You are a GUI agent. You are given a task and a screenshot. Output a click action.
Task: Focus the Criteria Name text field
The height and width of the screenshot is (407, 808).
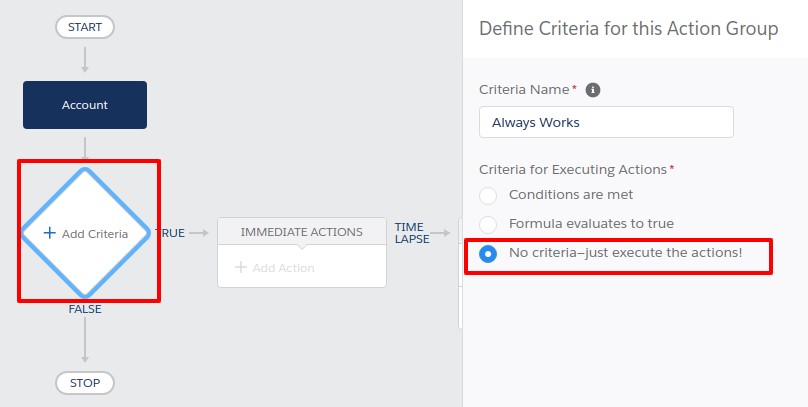[606, 122]
